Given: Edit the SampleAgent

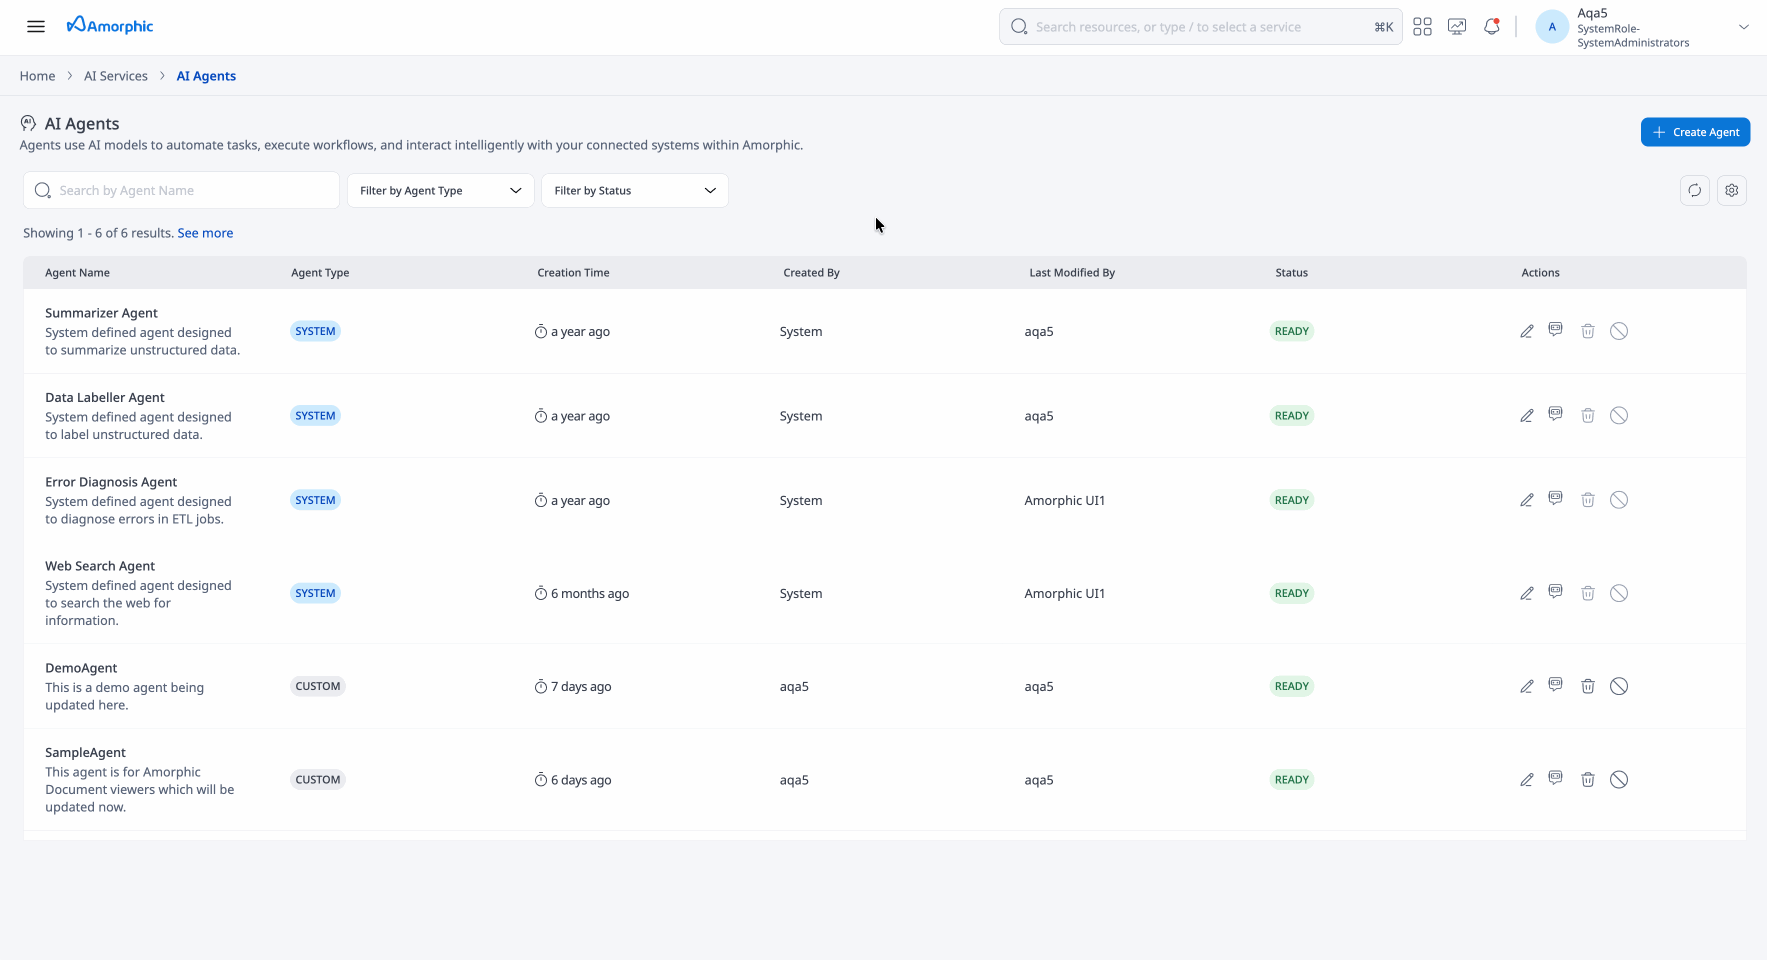Looking at the screenshot, I should point(1527,780).
